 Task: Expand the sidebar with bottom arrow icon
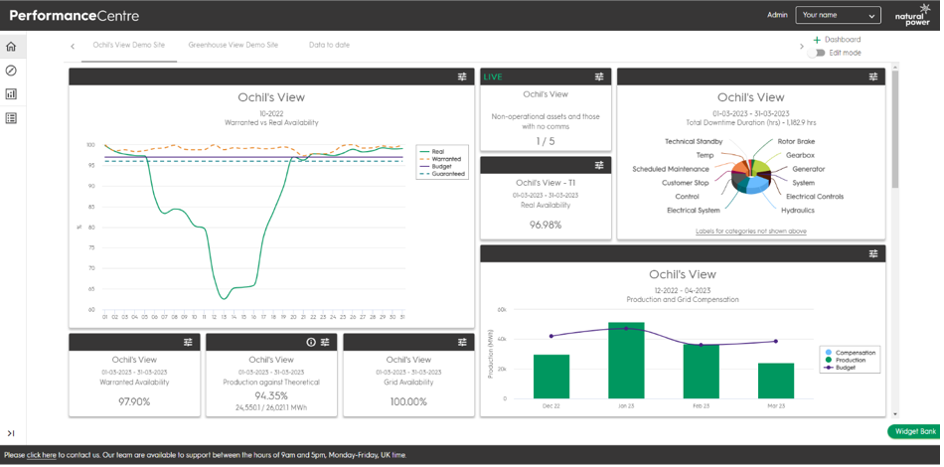coord(11,433)
